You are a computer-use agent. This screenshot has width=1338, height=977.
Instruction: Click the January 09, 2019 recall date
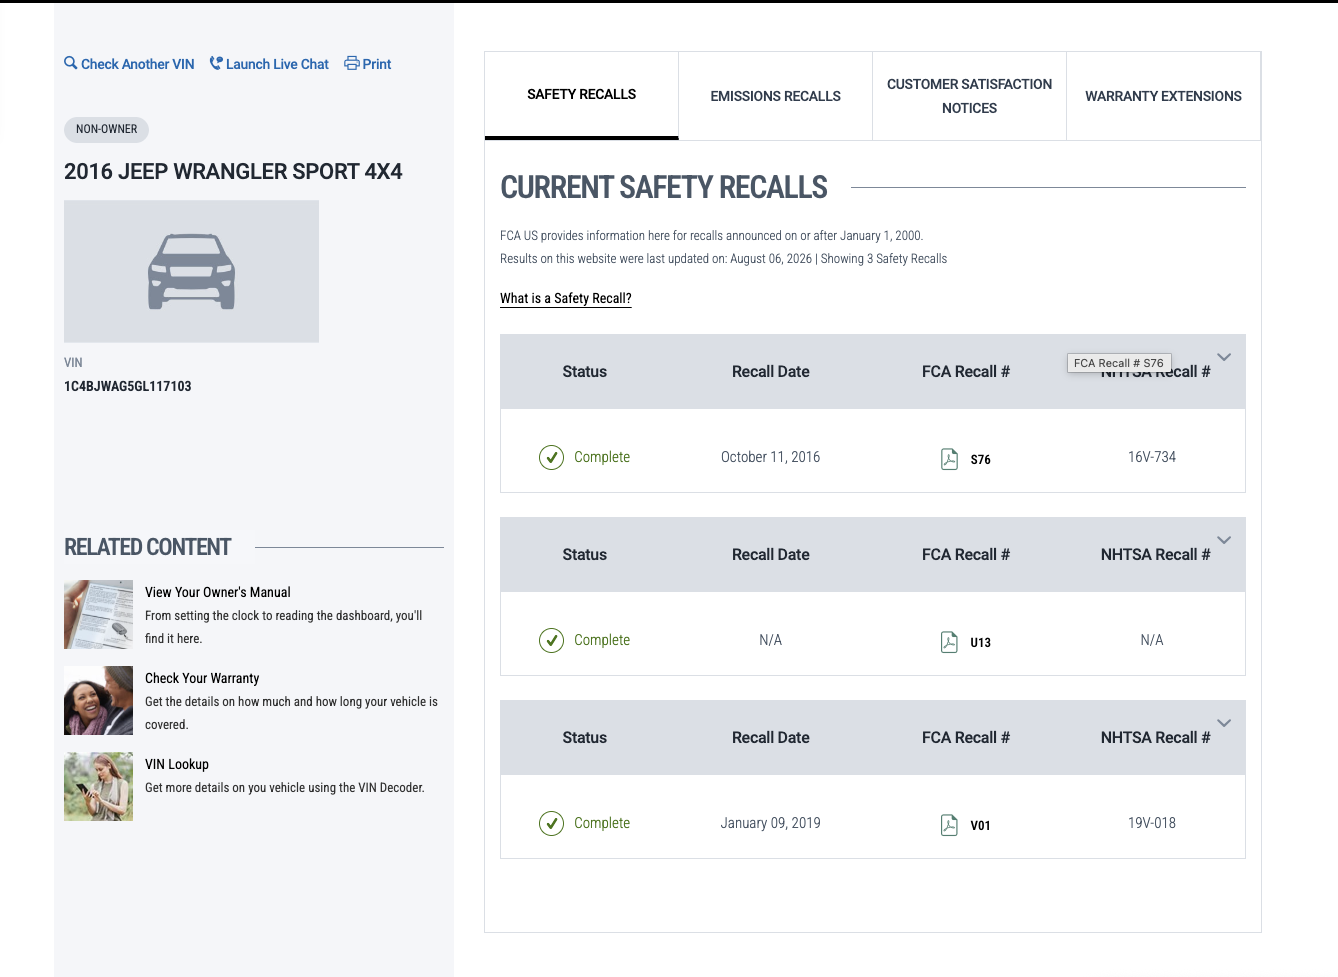click(771, 823)
